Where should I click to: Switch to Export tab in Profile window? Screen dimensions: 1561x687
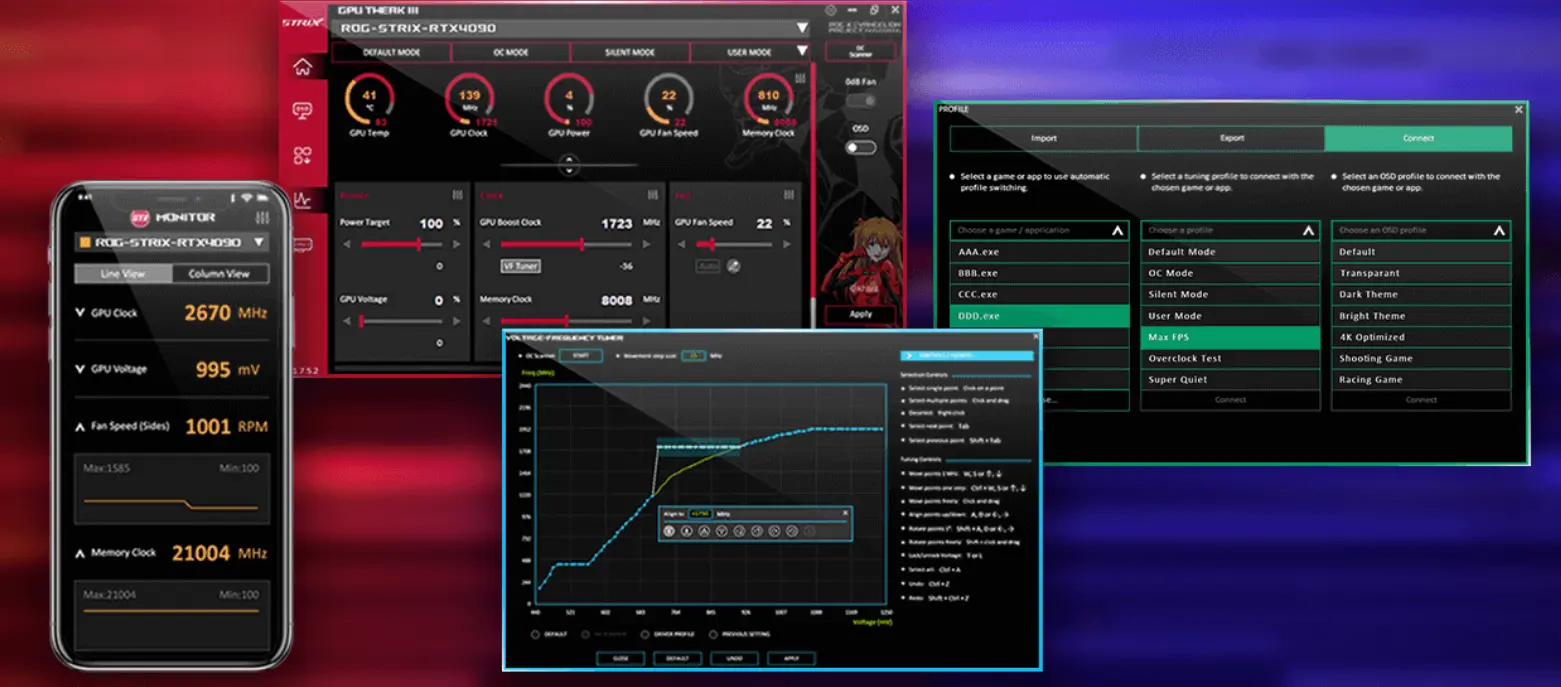(x=1231, y=138)
